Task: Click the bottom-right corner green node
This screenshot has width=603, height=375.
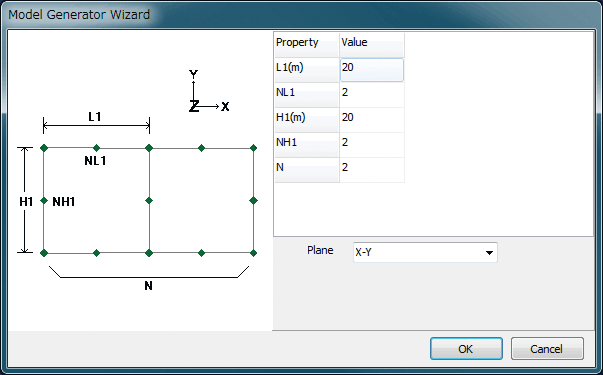Action: 253,253
